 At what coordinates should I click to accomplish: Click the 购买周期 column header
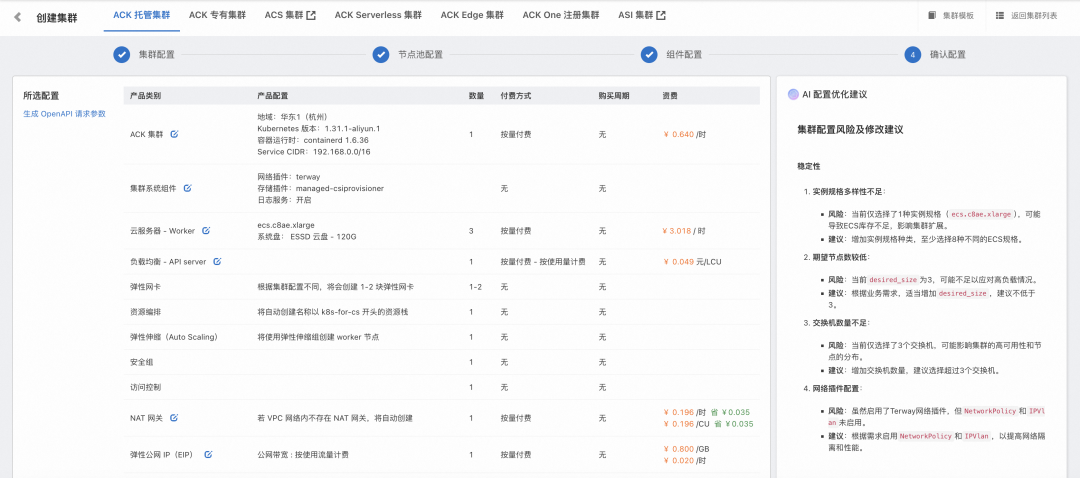pos(614,95)
